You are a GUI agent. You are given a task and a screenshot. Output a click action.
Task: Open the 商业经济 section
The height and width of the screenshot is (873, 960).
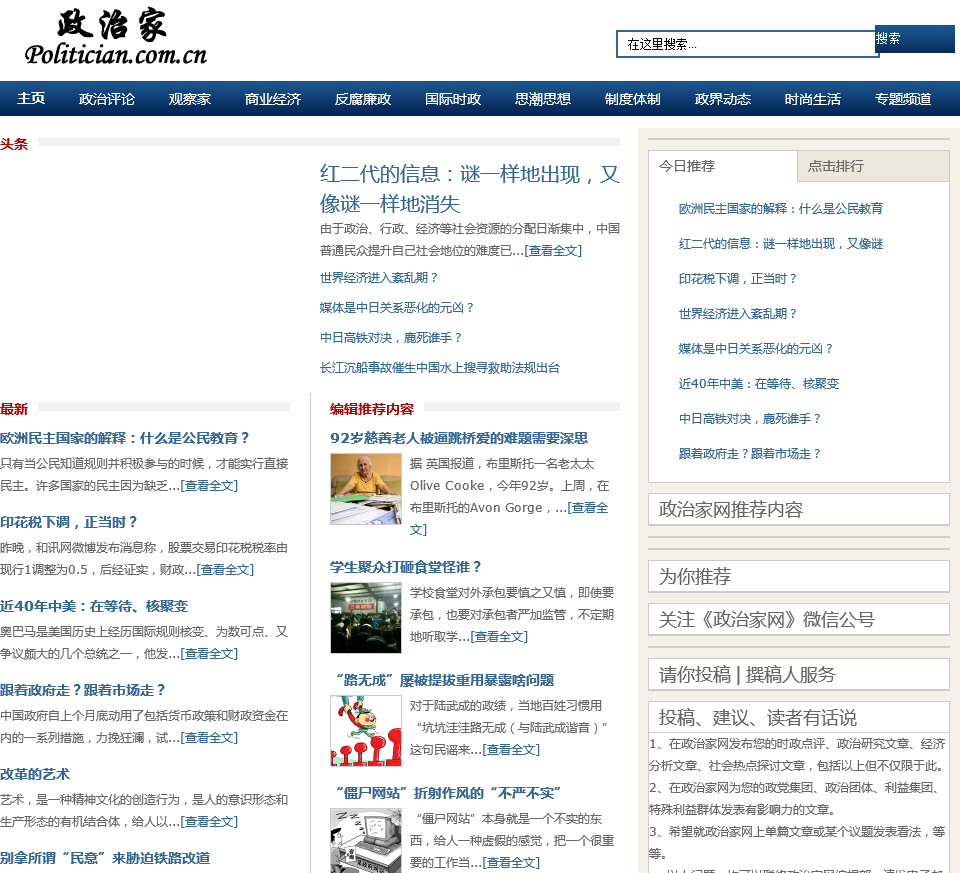(x=273, y=99)
